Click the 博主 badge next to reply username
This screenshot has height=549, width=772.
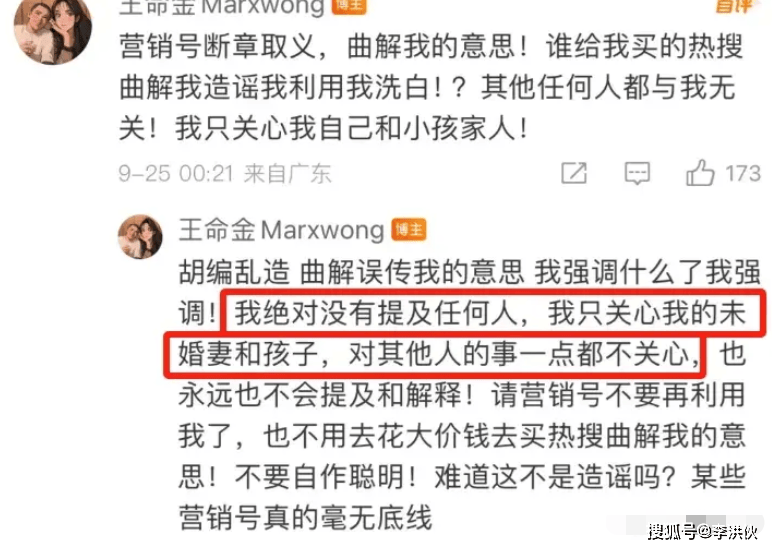409,229
